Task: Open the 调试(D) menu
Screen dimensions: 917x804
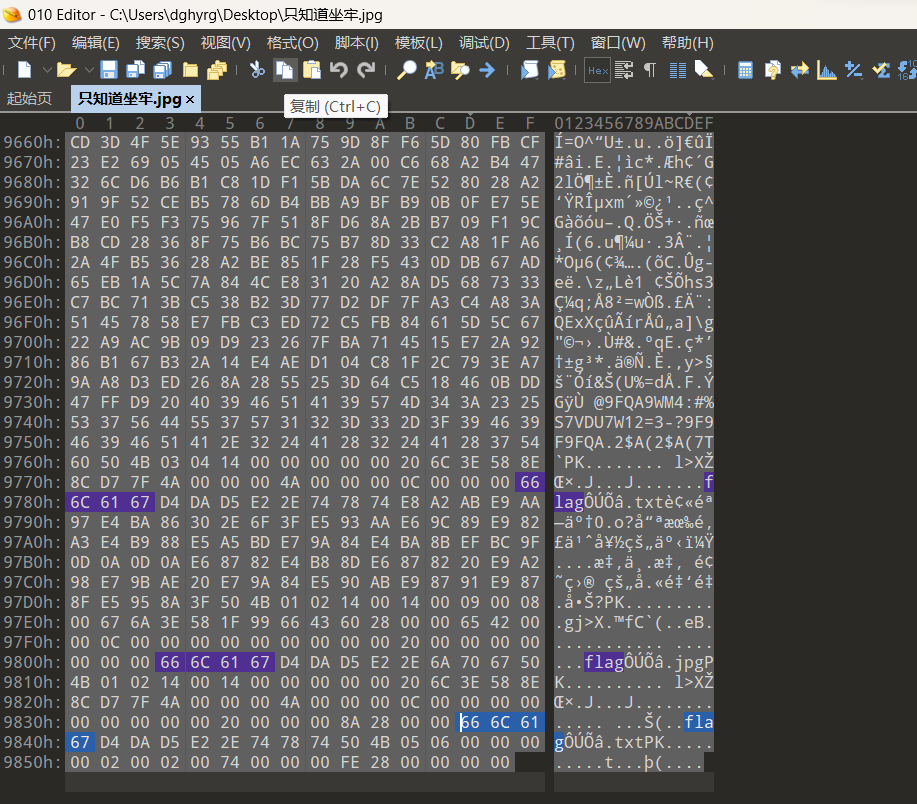Action: (x=484, y=43)
